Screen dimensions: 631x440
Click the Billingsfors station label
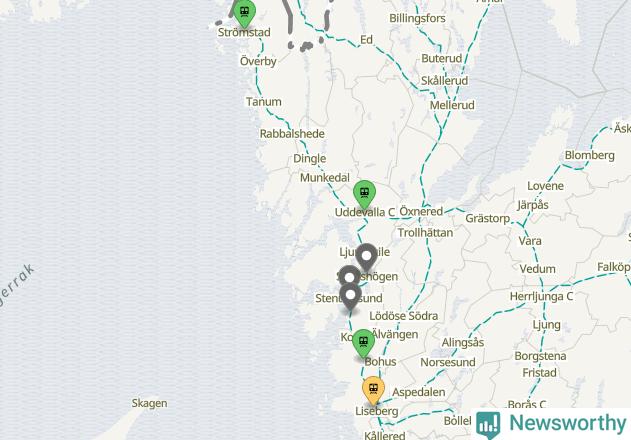pyautogui.click(x=417, y=19)
